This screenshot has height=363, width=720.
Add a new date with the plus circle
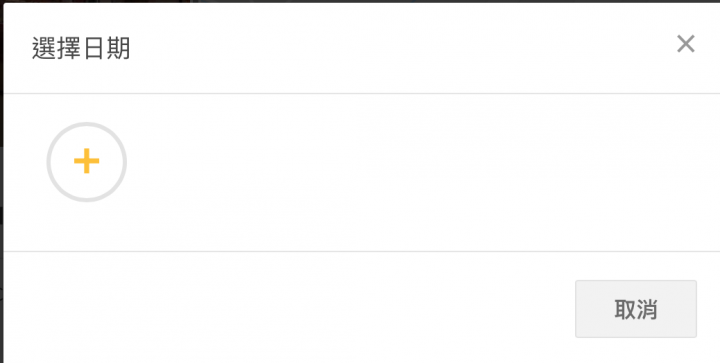tap(86, 162)
